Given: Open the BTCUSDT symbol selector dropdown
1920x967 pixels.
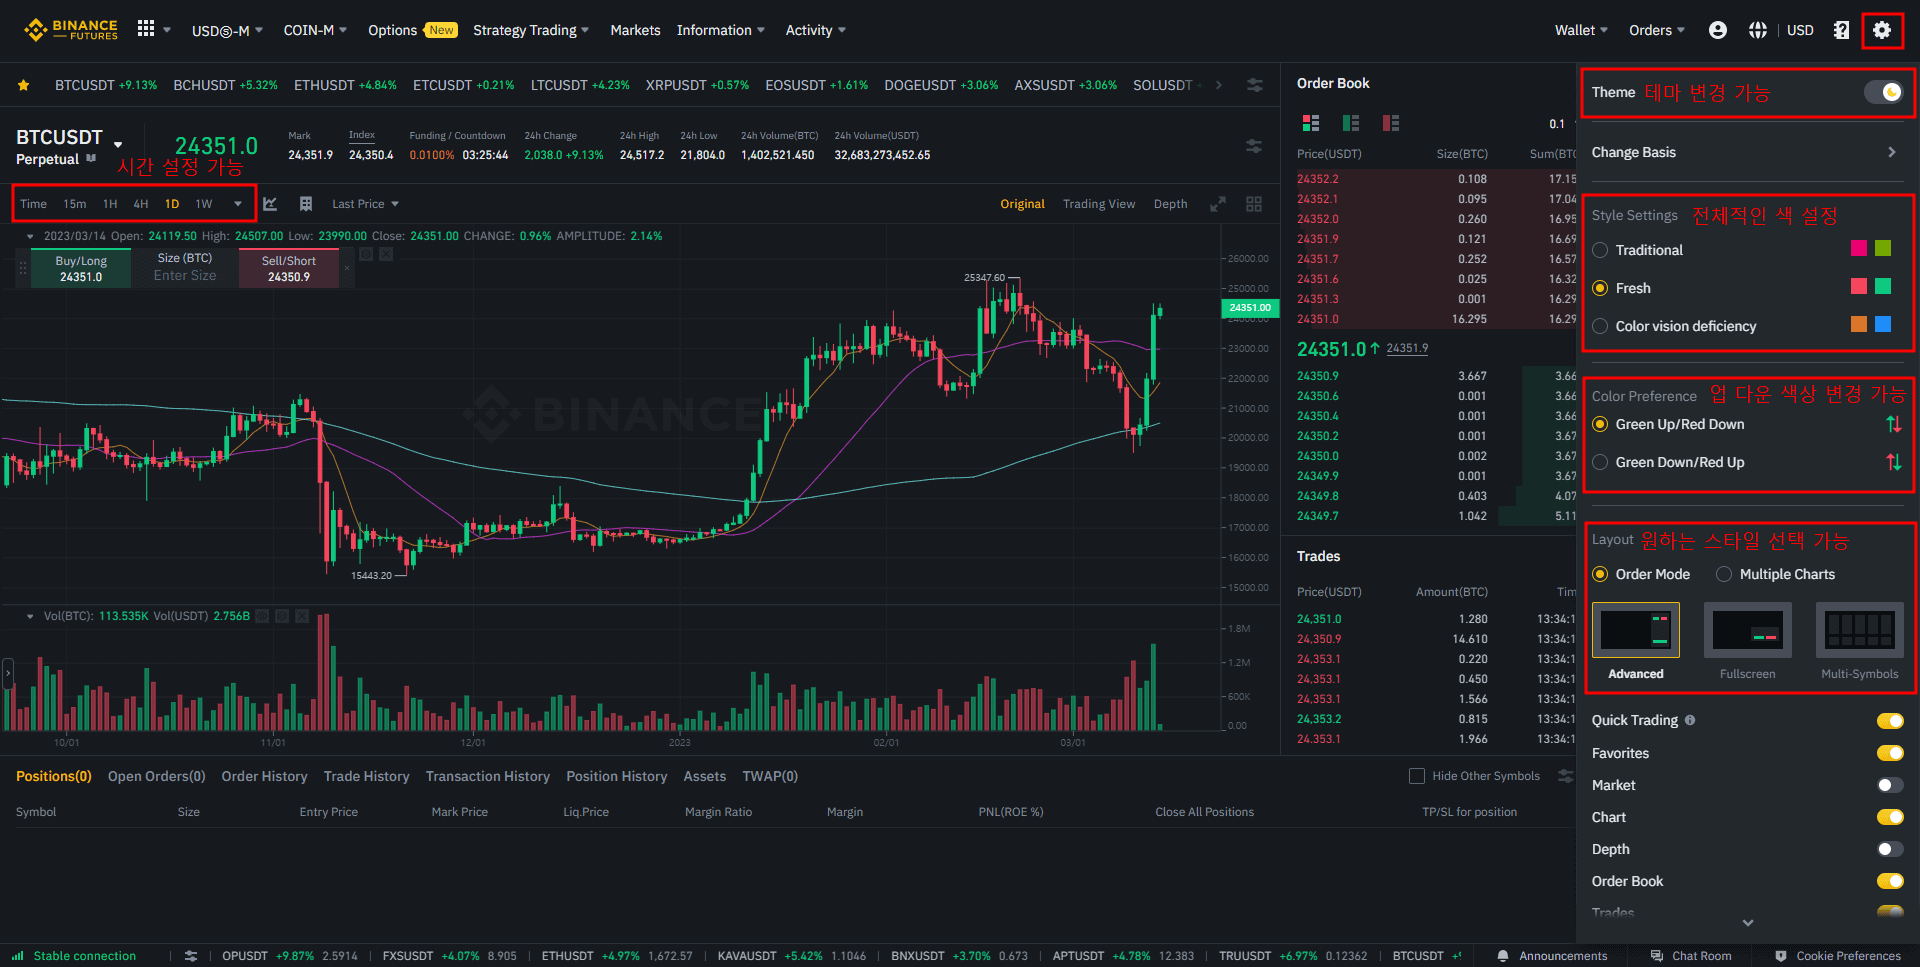Looking at the screenshot, I should click(x=118, y=144).
